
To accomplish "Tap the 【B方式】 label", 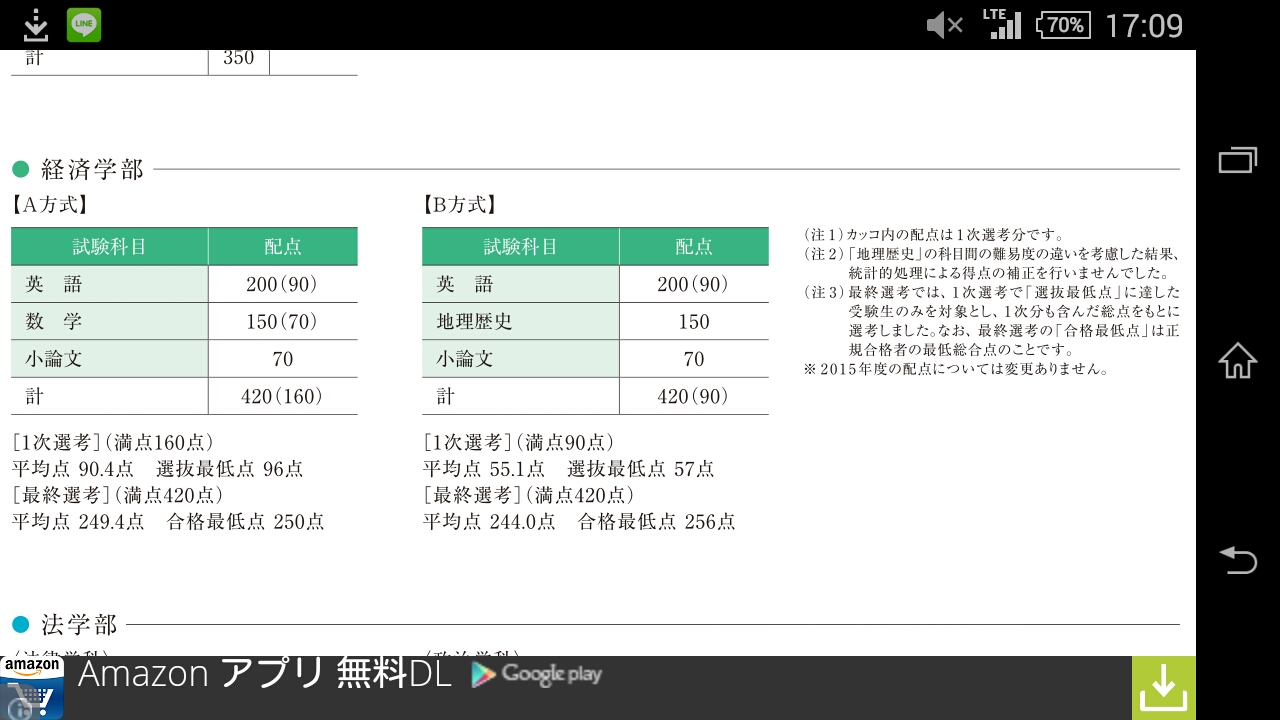I will (x=460, y=205).
